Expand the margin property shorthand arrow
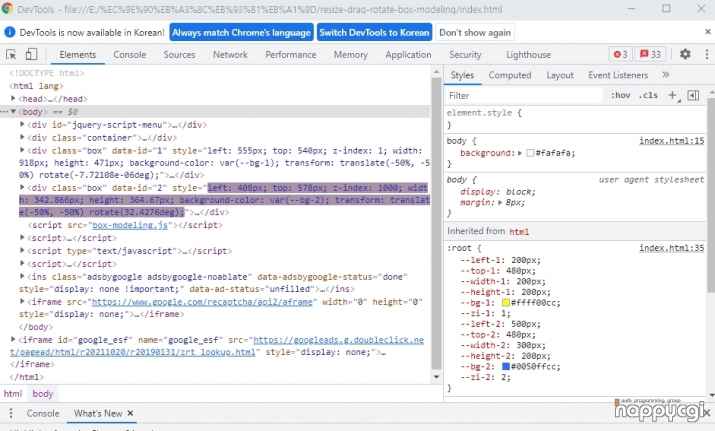This screenshot has height=431, width=715. tap(500, 203)
